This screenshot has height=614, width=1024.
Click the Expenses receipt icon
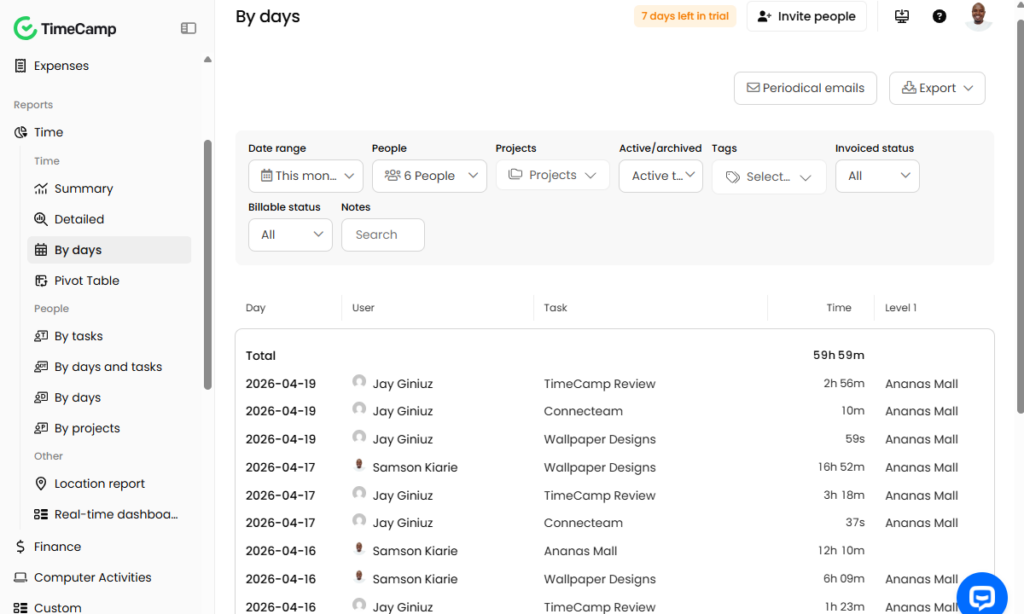coord(20,66)
